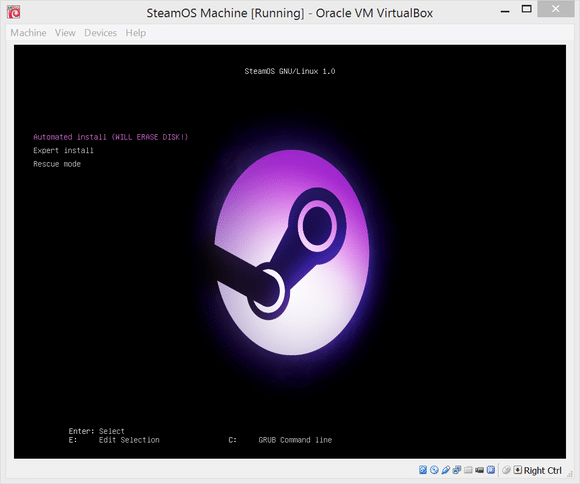Click the shared folders status icon
Viewport: 580px width, 484px height.
point(468,470)
